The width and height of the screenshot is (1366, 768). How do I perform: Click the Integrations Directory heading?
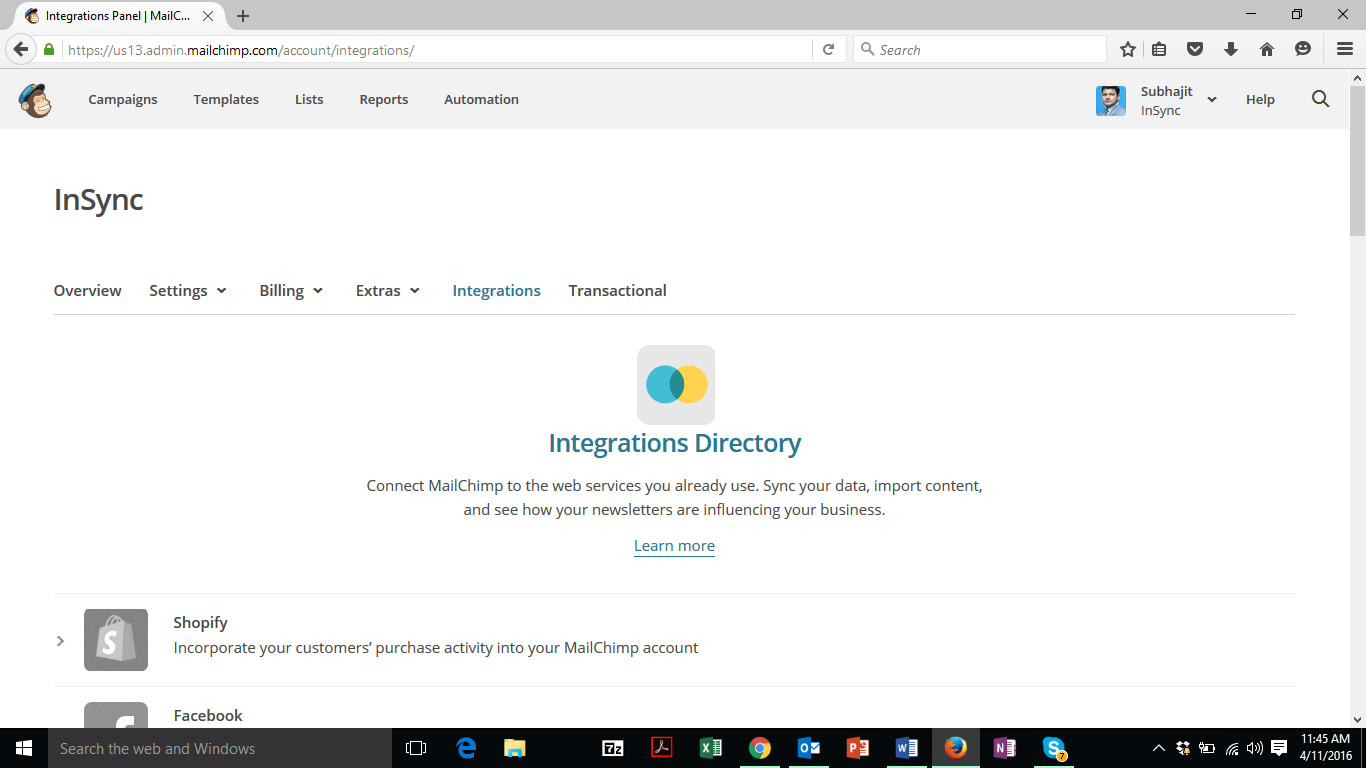[675, 443]
